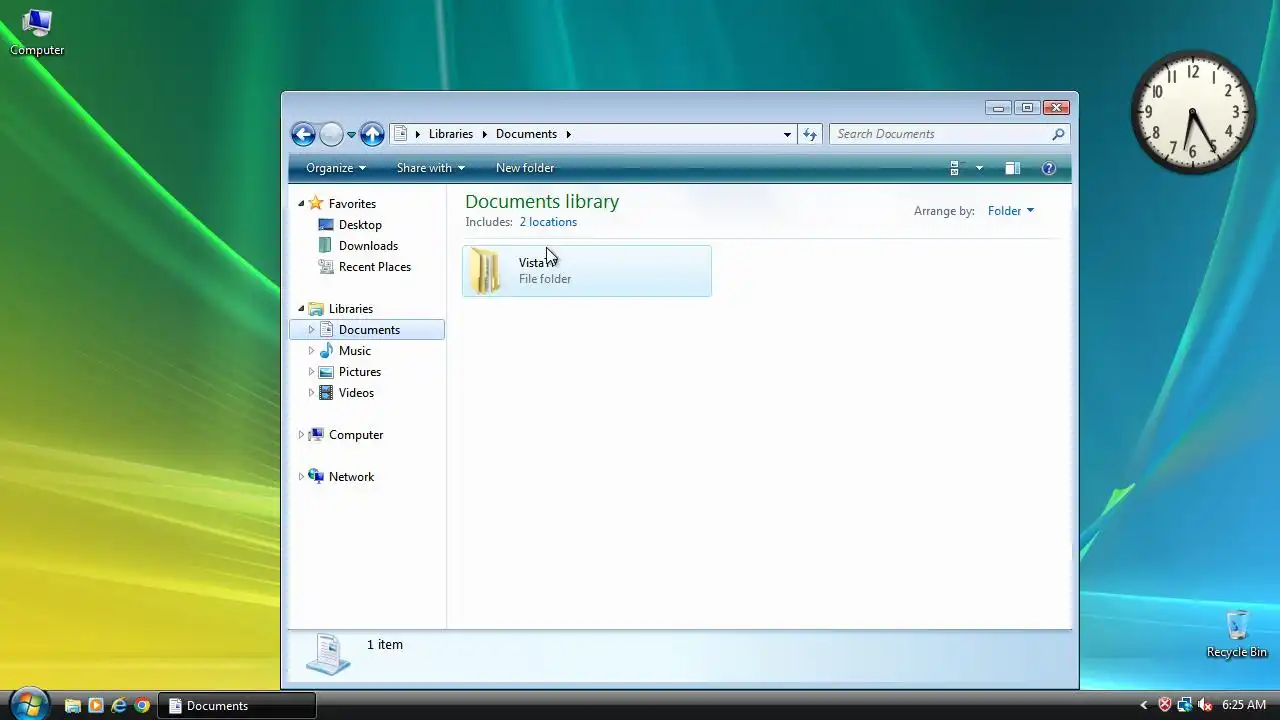This screenshot has width=1280, height=720.
Task: Select Computer in the navigation pane
Action: point(356,435)
